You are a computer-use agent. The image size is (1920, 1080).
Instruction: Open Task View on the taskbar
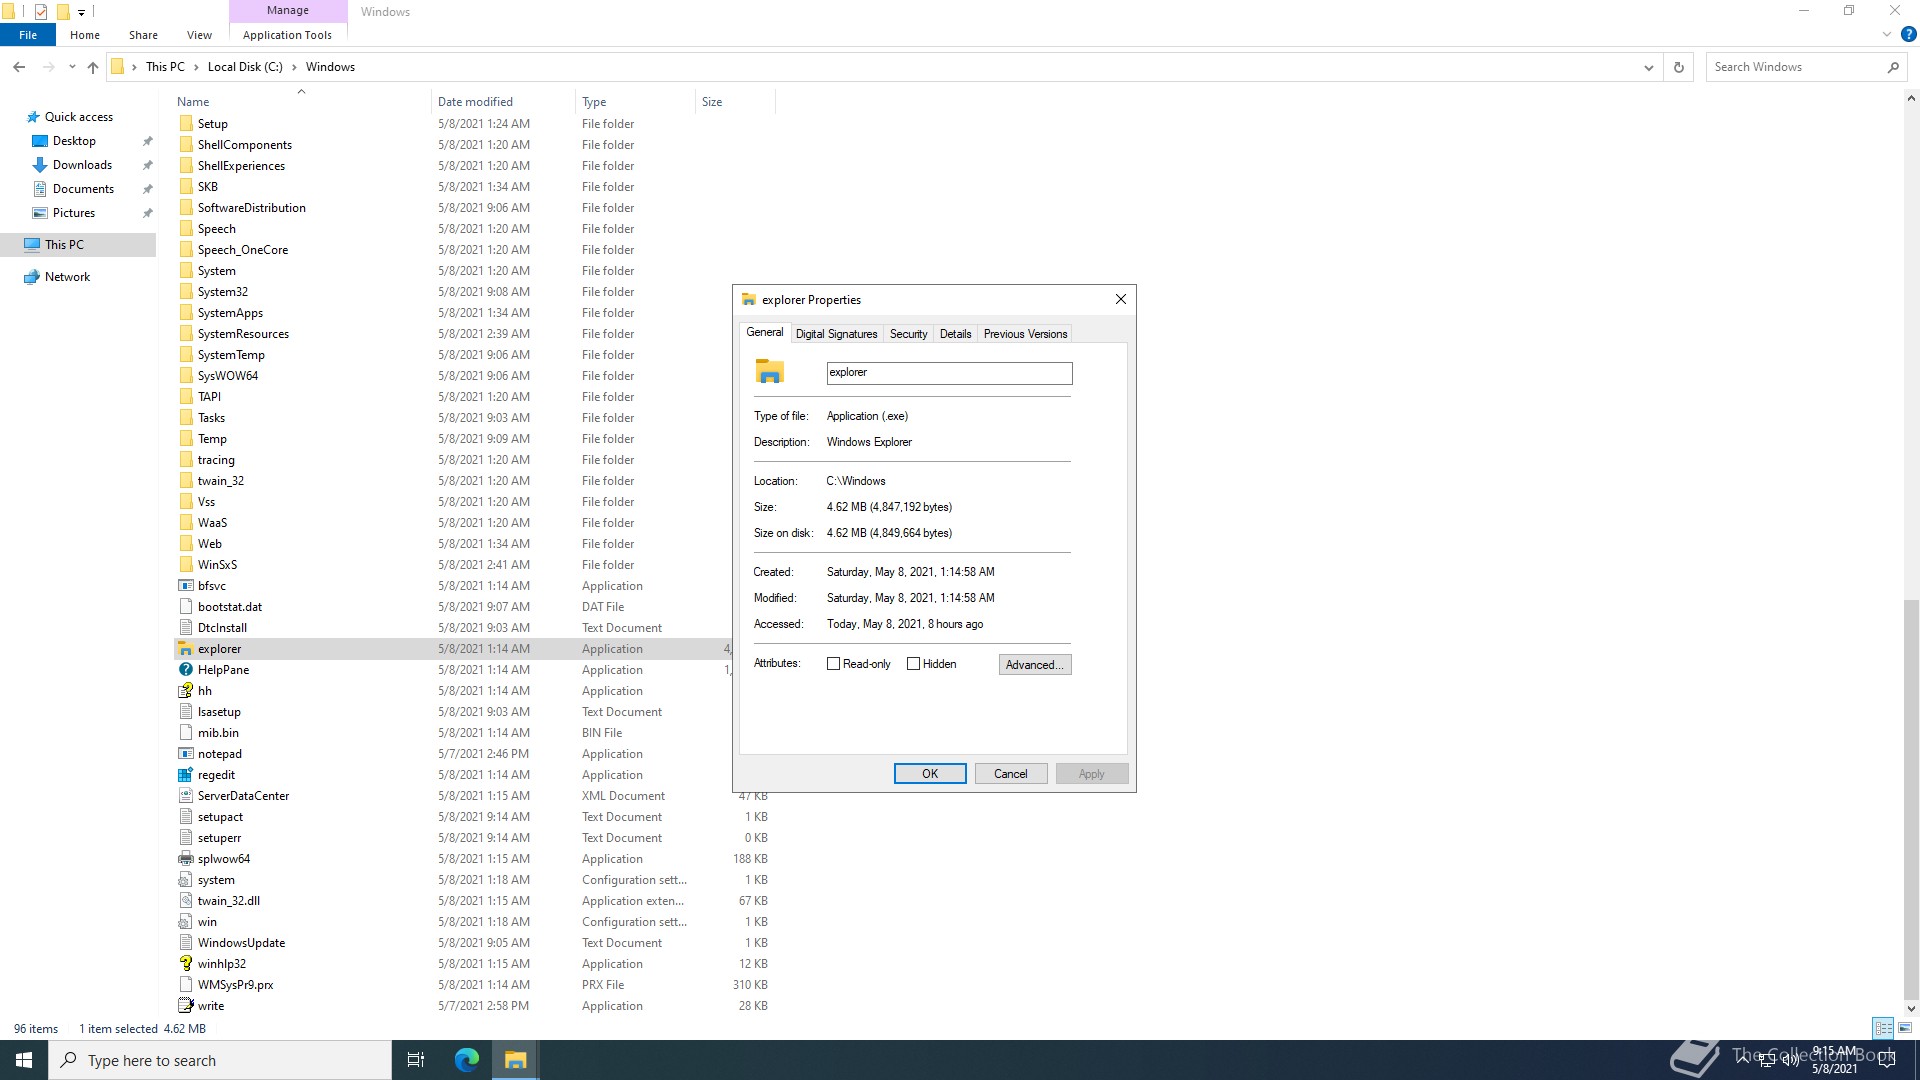point(416,1060)
